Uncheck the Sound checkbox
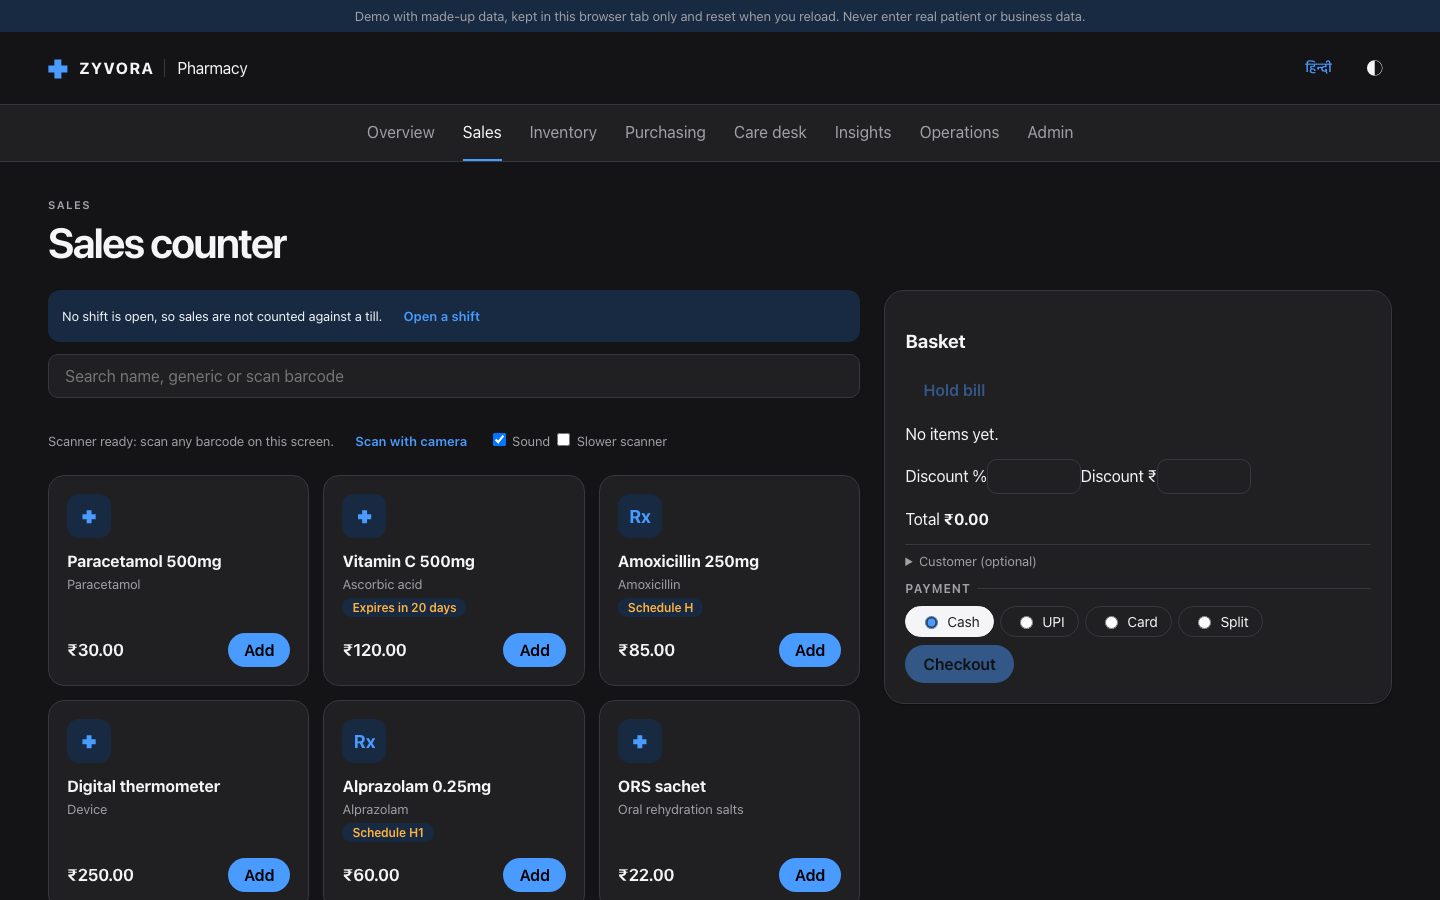This screenshot has height=900, width=1440. click(x=499, y=440)
